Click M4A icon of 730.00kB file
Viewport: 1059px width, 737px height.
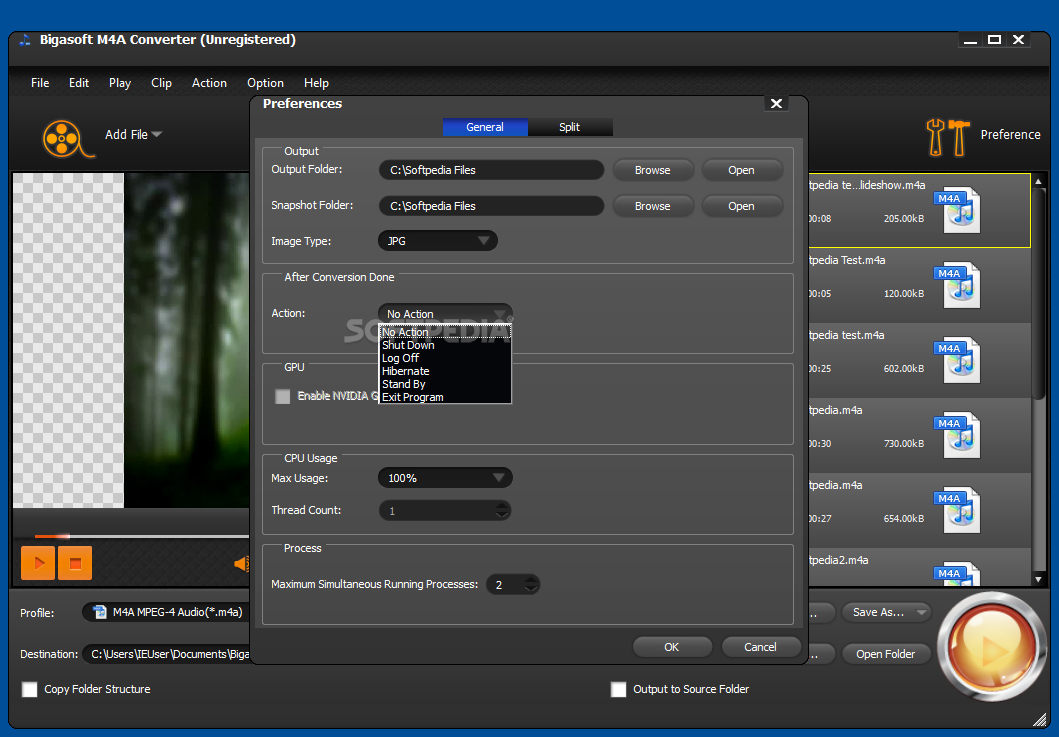958,435
